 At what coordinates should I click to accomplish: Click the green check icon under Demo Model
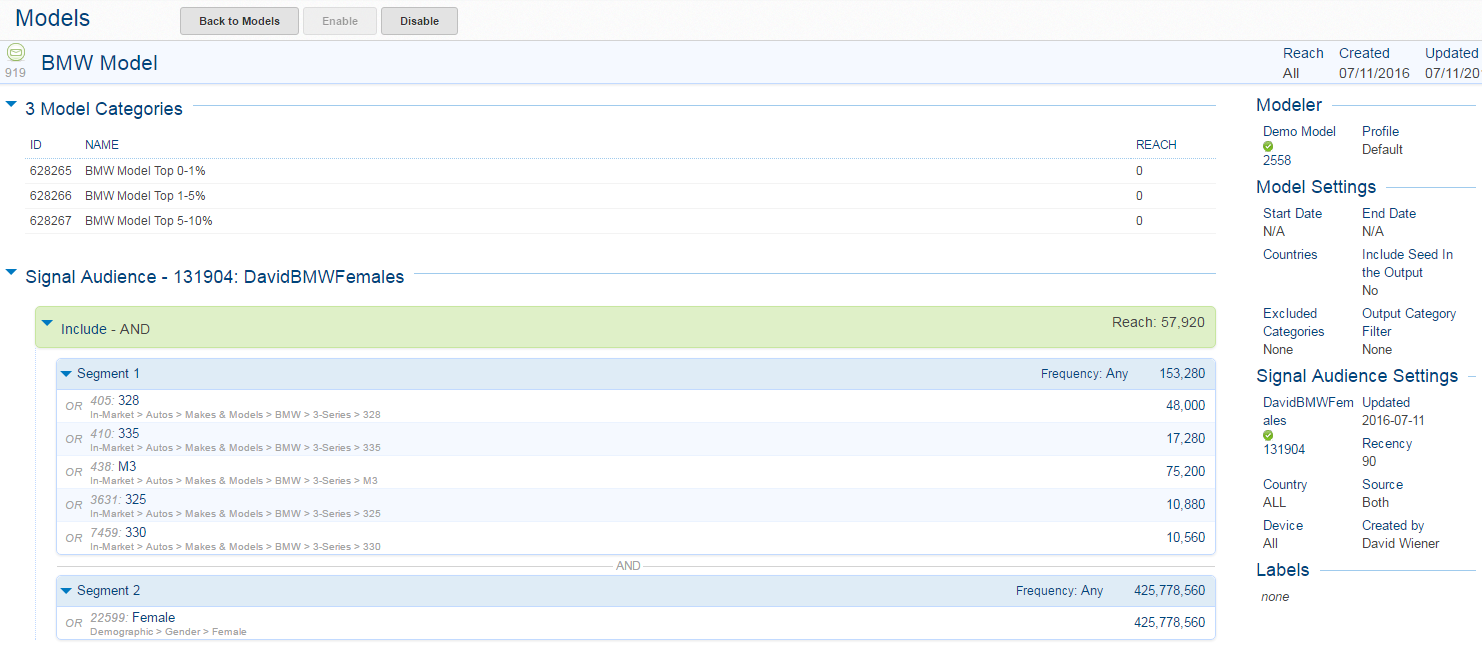(1268, 146)
